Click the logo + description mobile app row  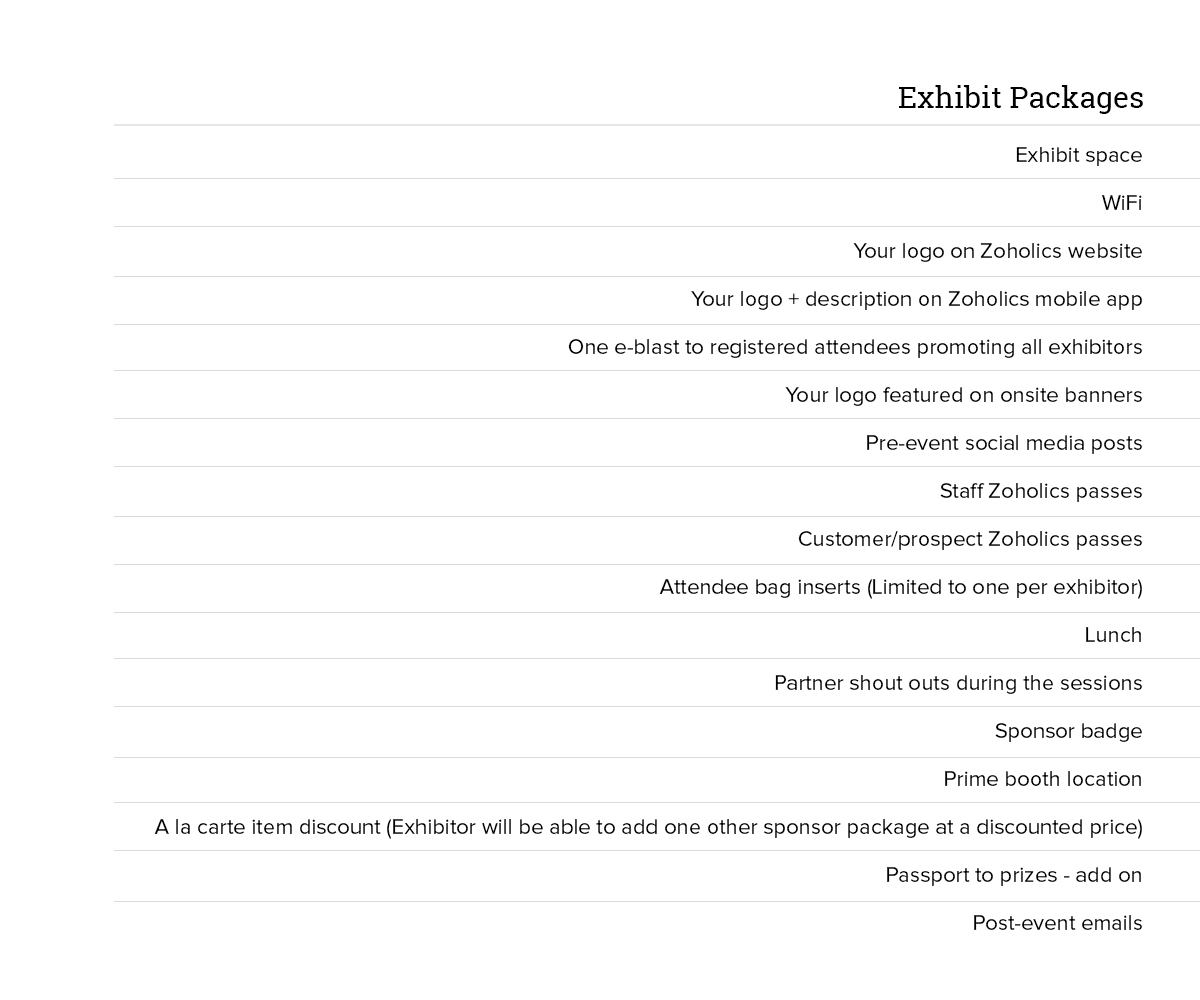916,299
